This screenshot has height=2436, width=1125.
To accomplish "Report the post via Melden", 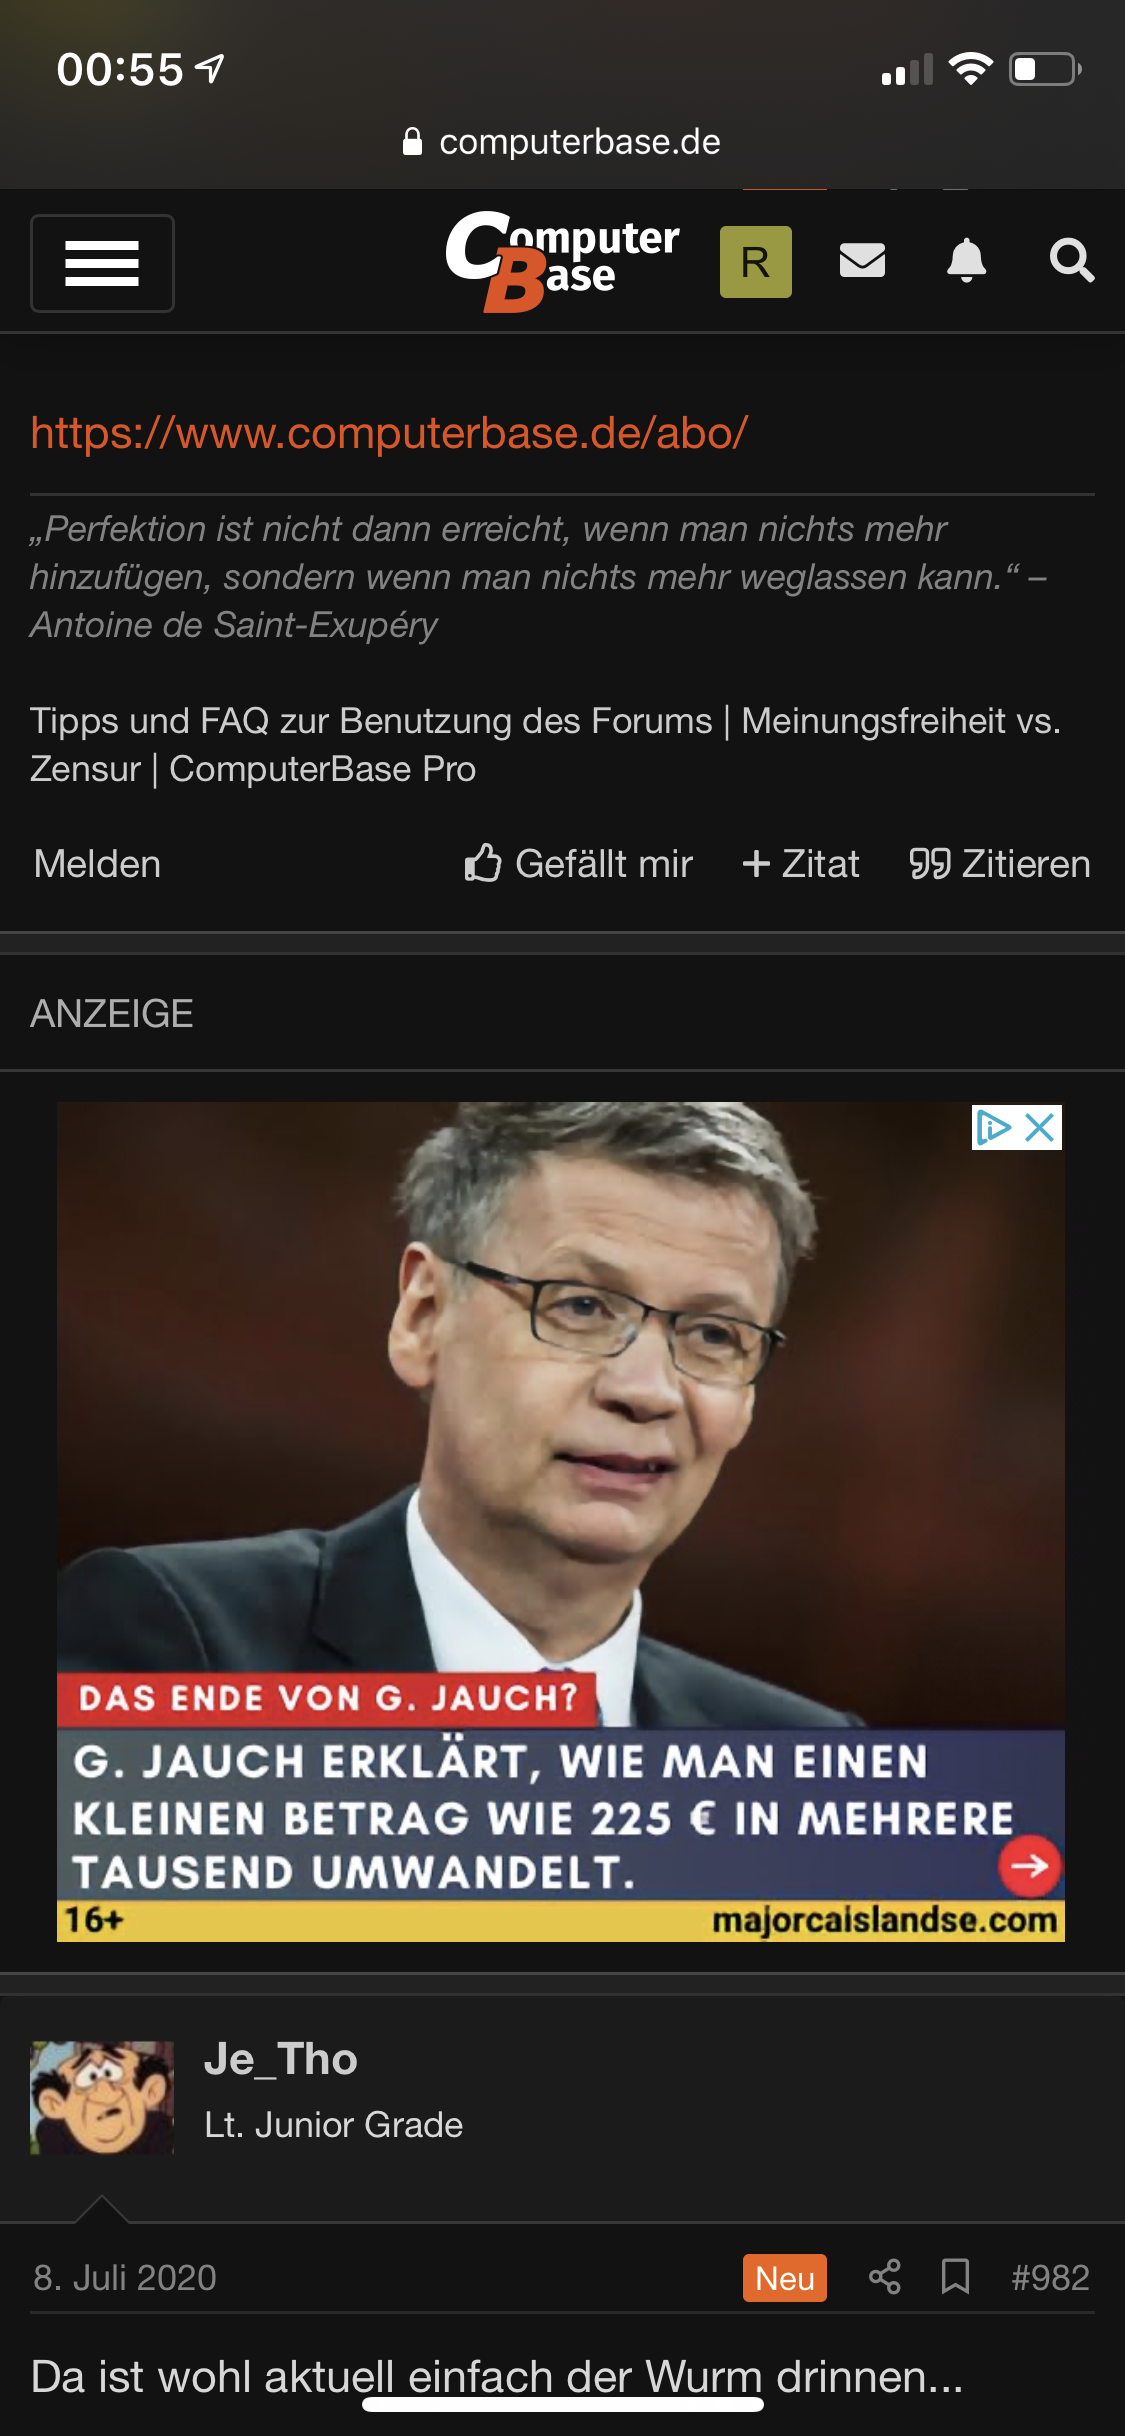I will coord(97,864).
